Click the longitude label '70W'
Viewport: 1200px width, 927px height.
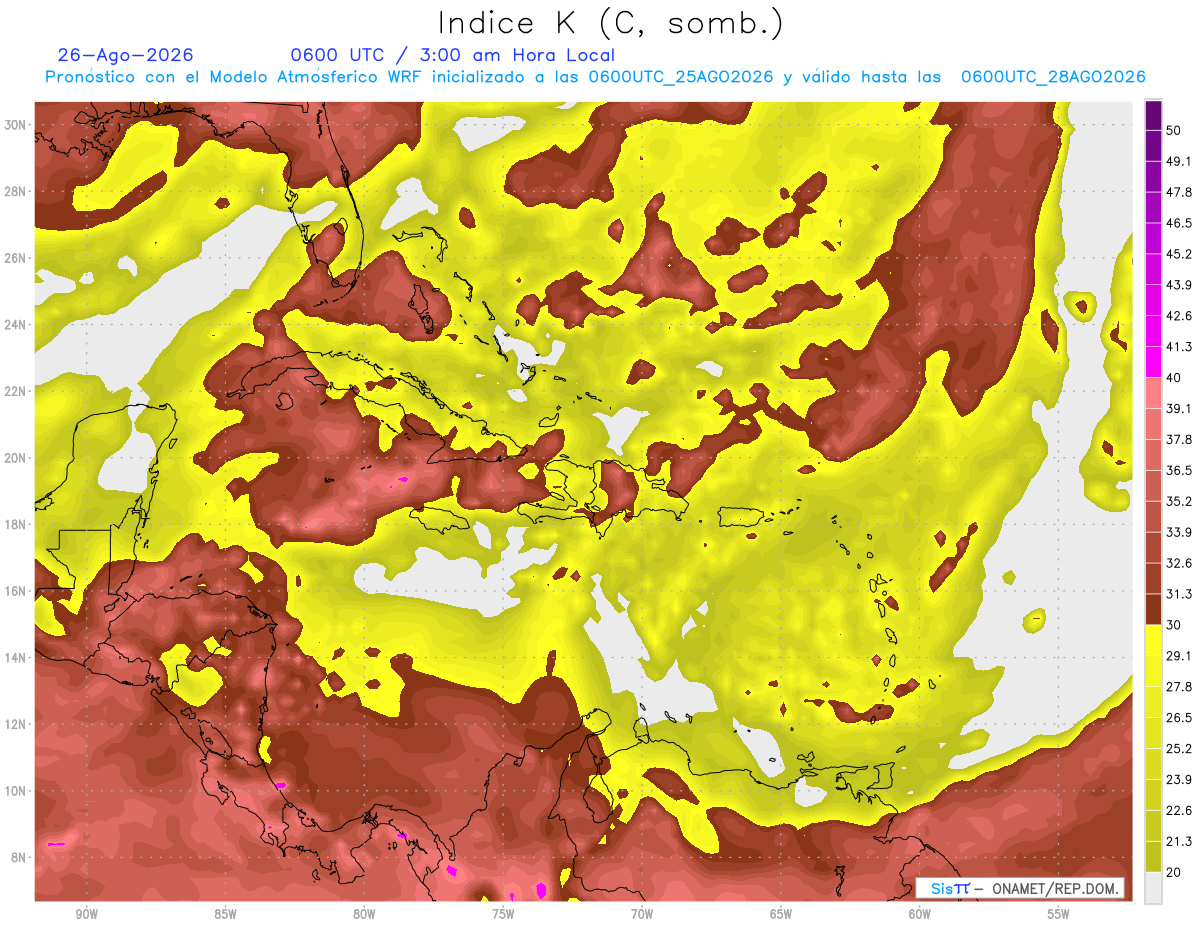[x=642, y=914]
